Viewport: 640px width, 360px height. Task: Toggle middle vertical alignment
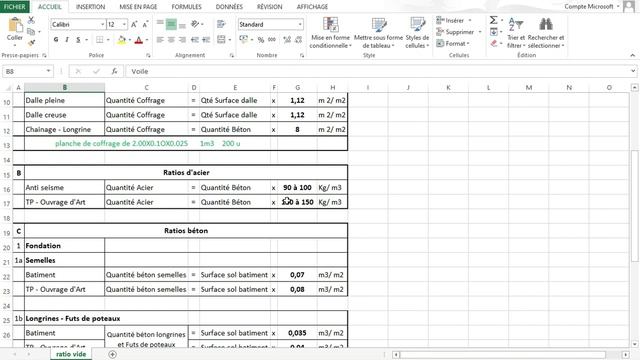click(171, 24)
